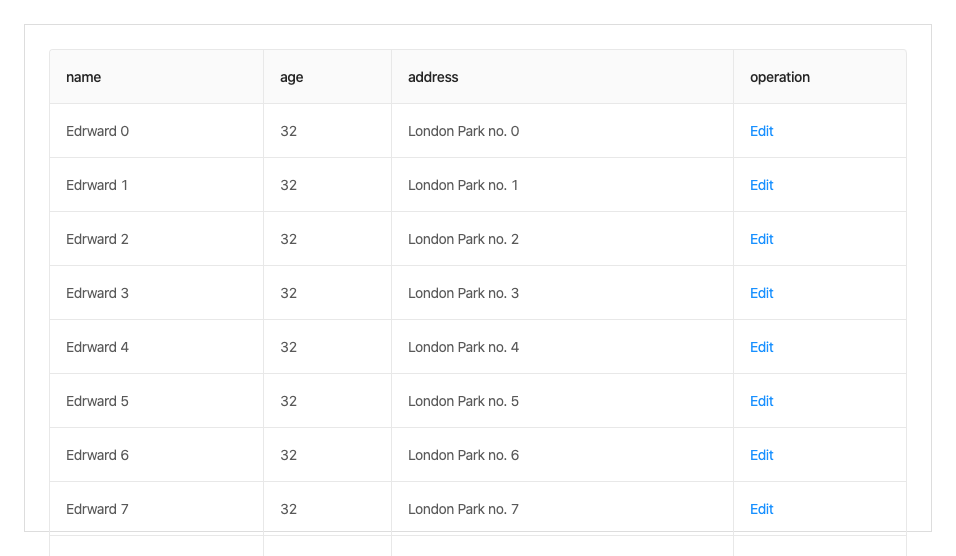Select the London Park no. 4 address

tap(463, 347)
